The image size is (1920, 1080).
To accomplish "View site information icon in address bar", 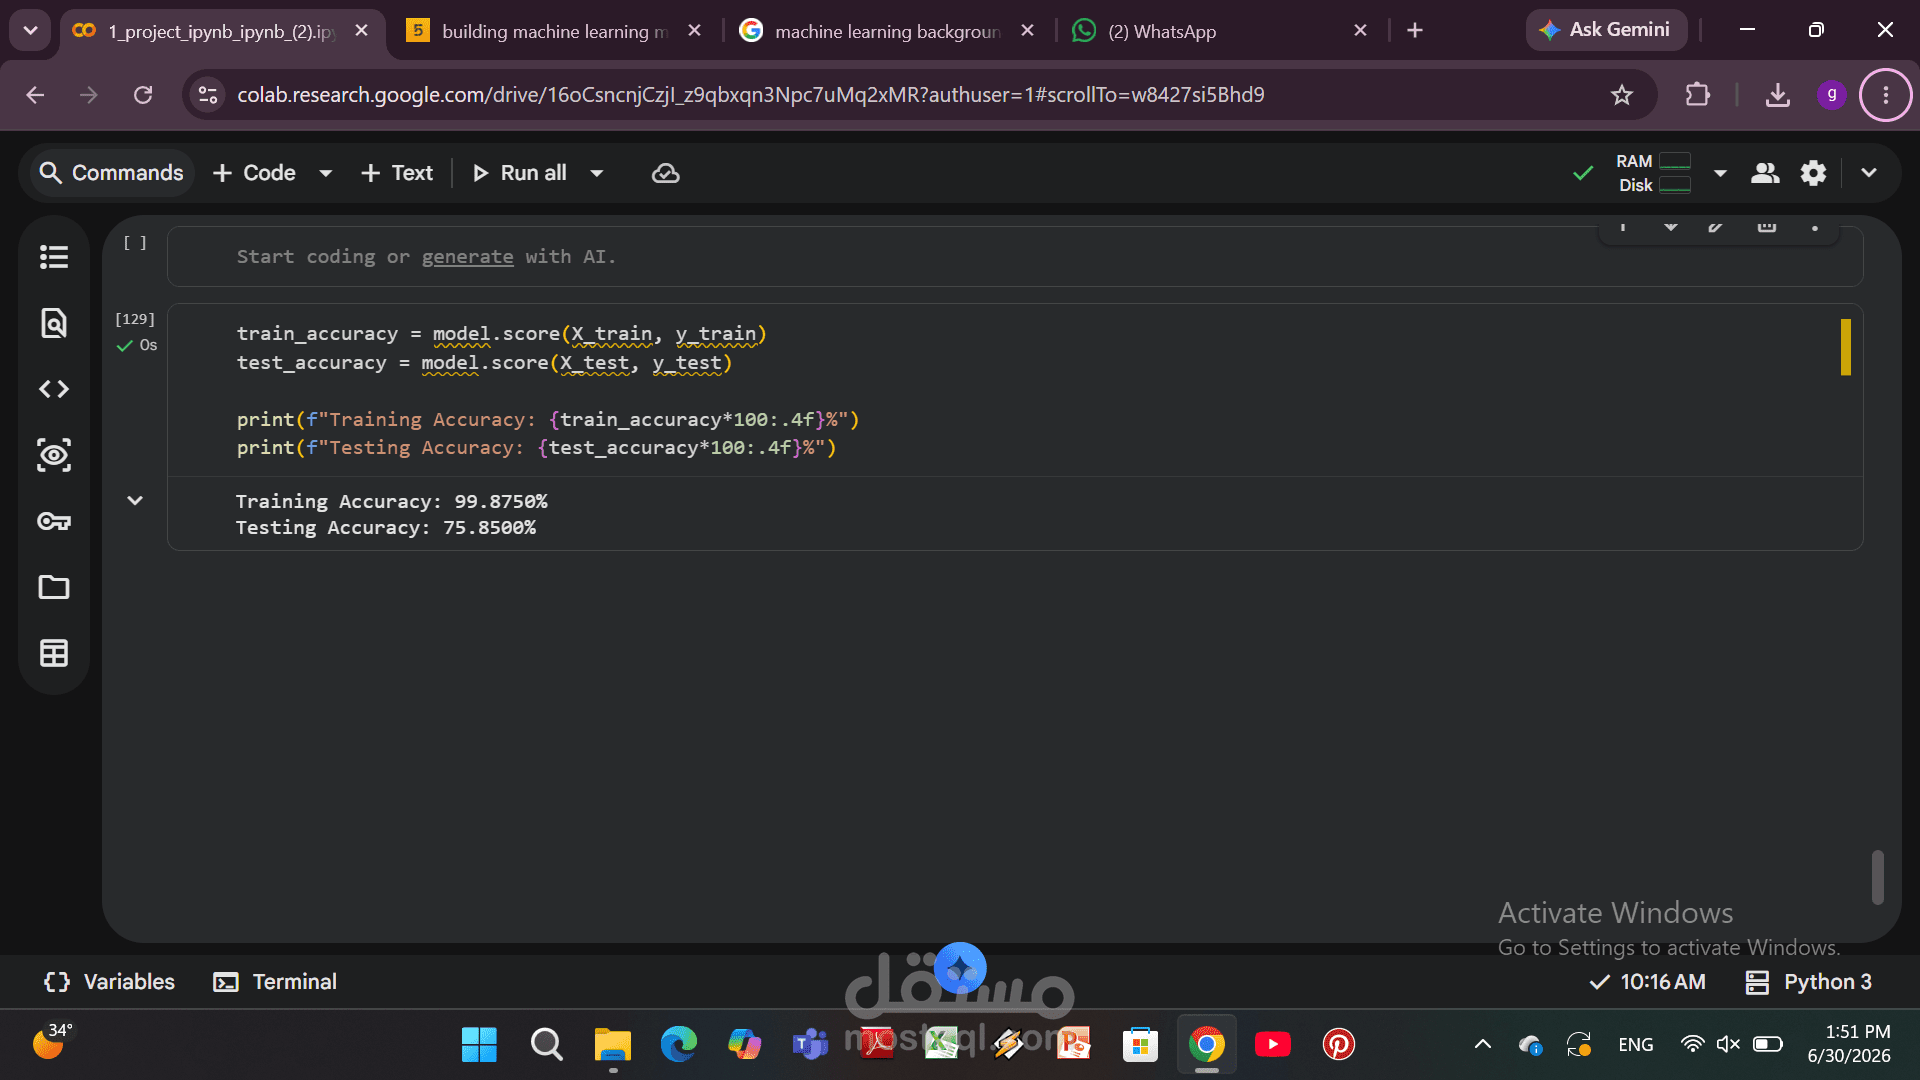I will tap(208, 95).
